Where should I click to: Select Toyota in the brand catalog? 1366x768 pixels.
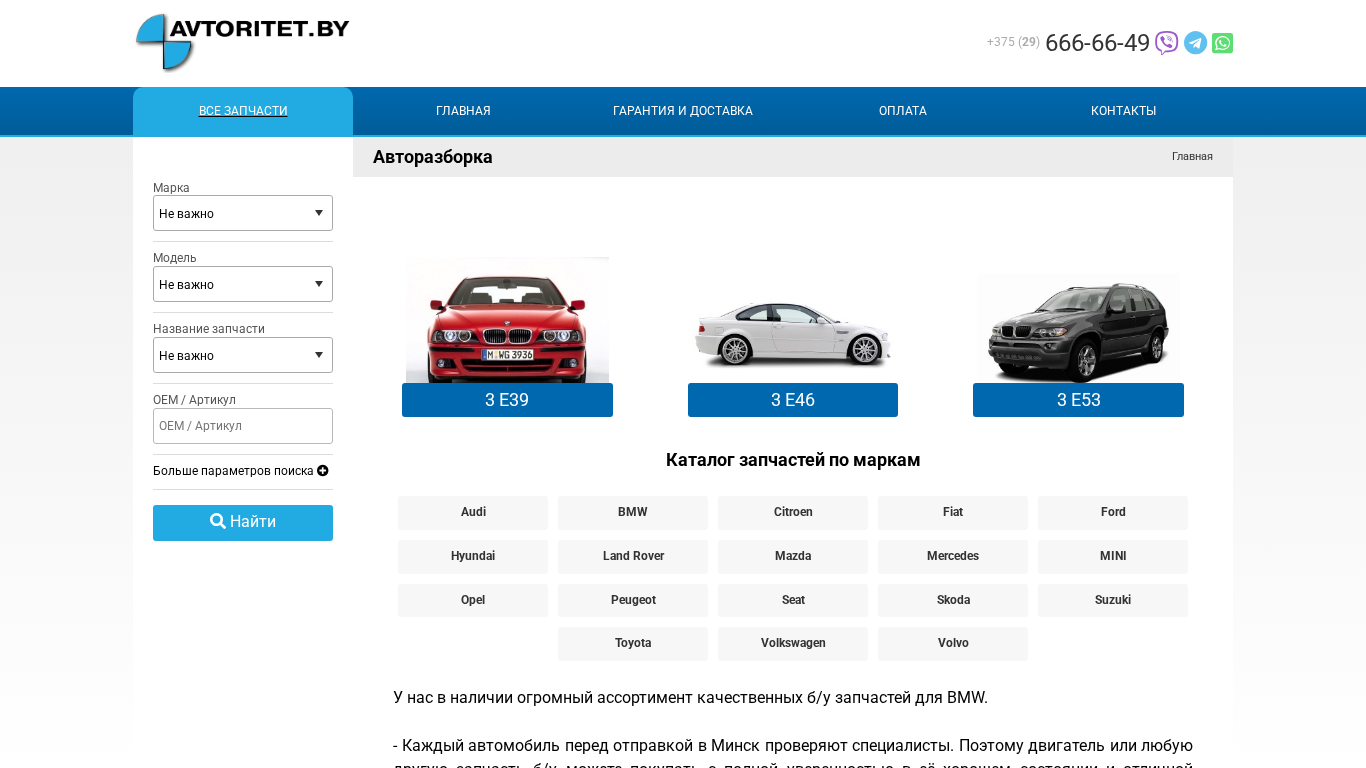(x=633, y=644)
